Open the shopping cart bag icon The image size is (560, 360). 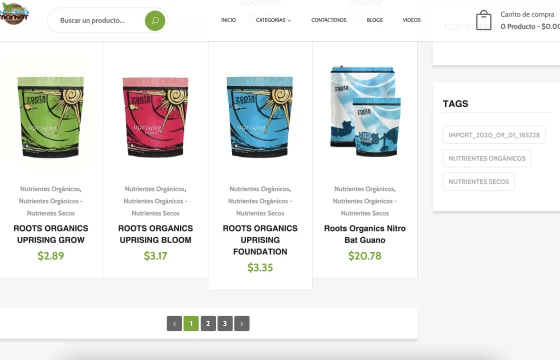pyautogui.click(x=484, y=20)
